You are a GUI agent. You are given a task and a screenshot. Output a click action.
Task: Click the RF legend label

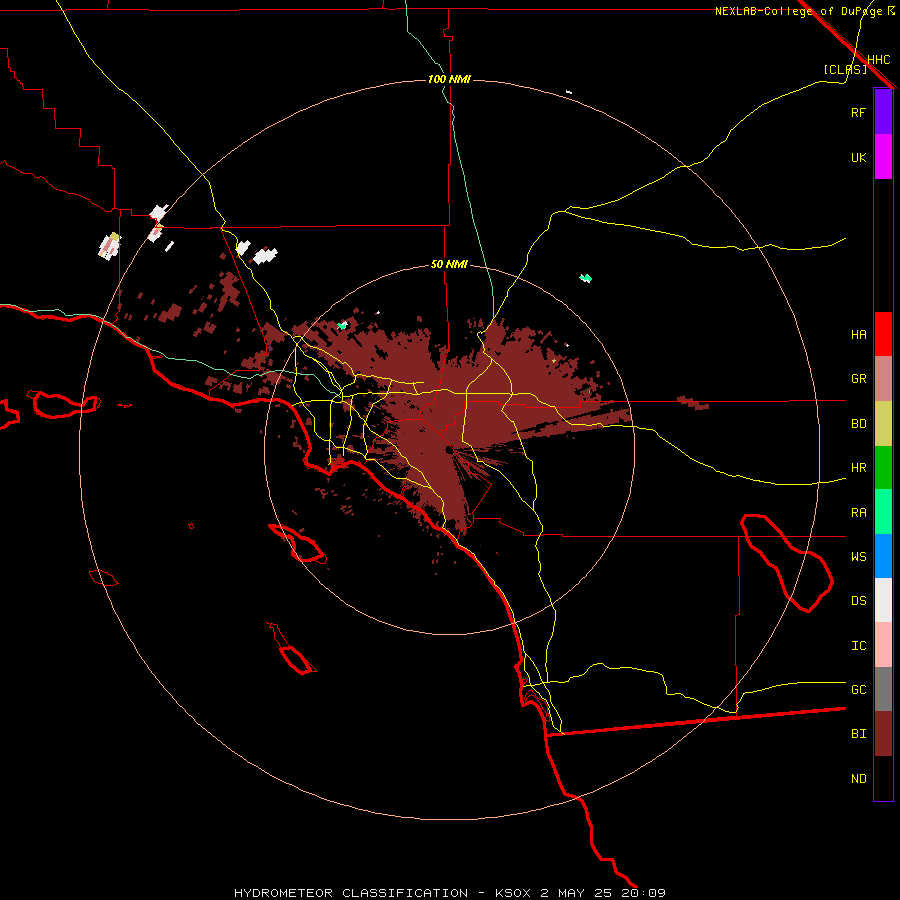tap(858, 112)
